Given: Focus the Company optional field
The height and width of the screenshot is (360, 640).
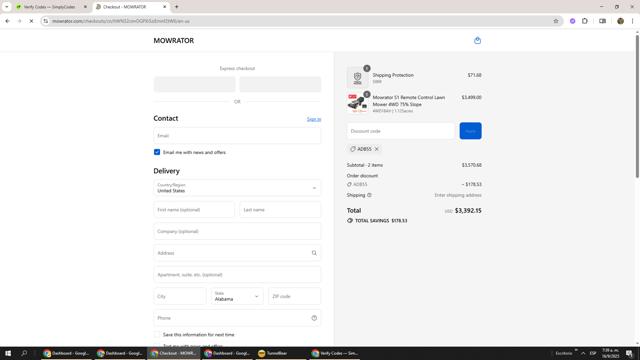Looking at the screenshot, I should (237, 231).
